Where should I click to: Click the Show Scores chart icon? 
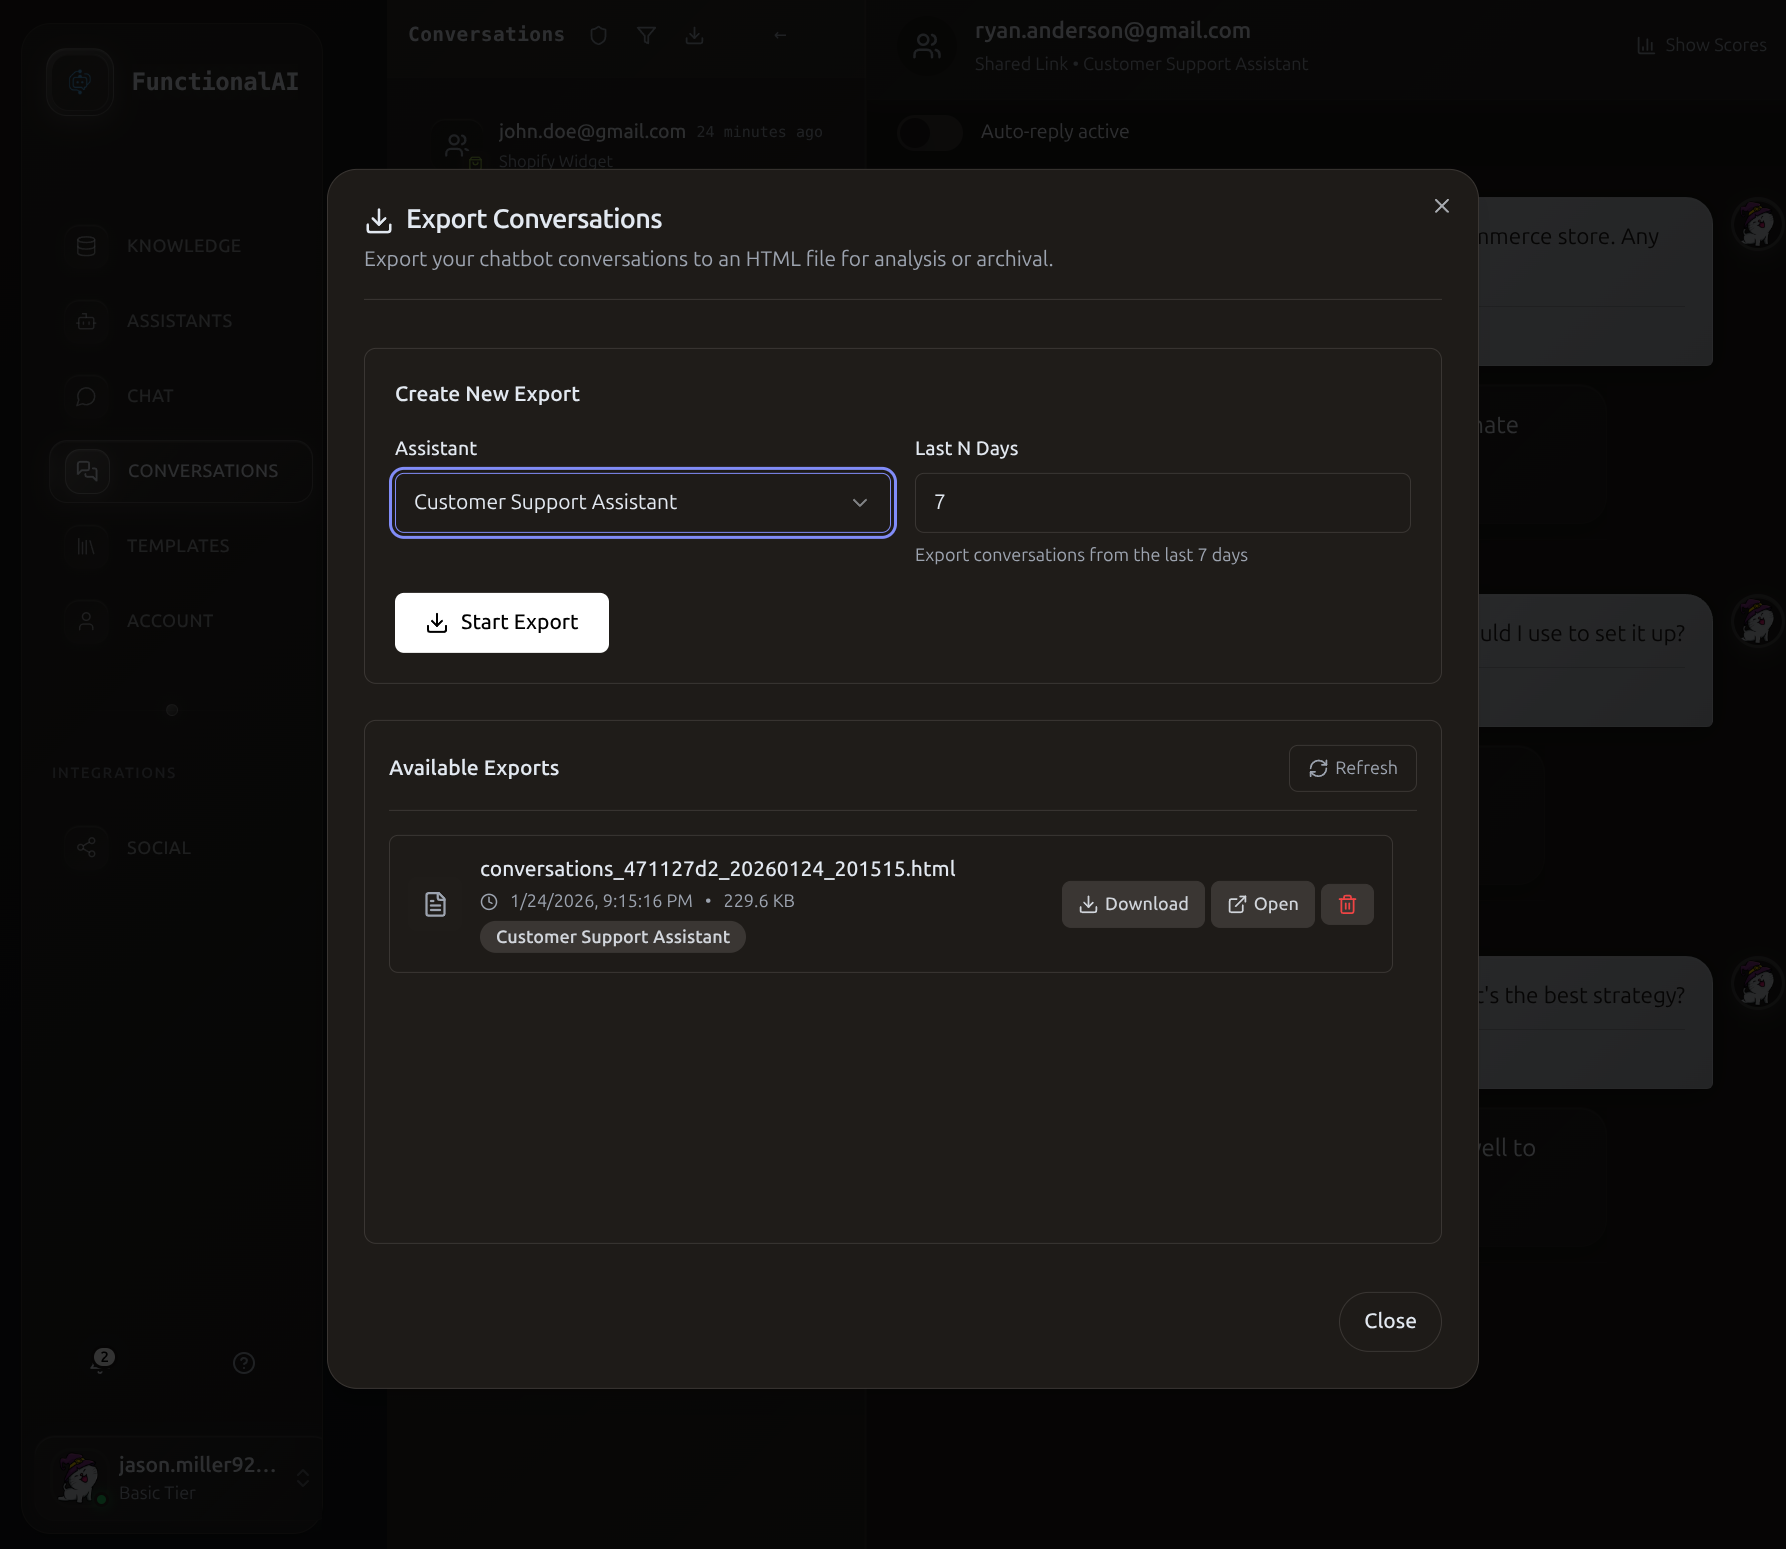[1645, 45]
